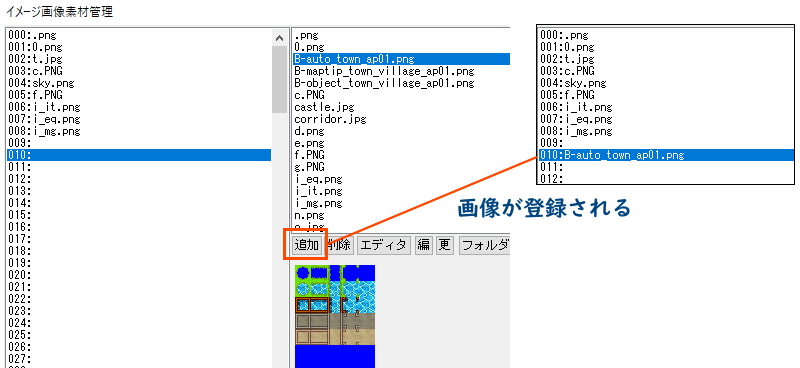Select slot 020: in left list

[x=139, y=275]
